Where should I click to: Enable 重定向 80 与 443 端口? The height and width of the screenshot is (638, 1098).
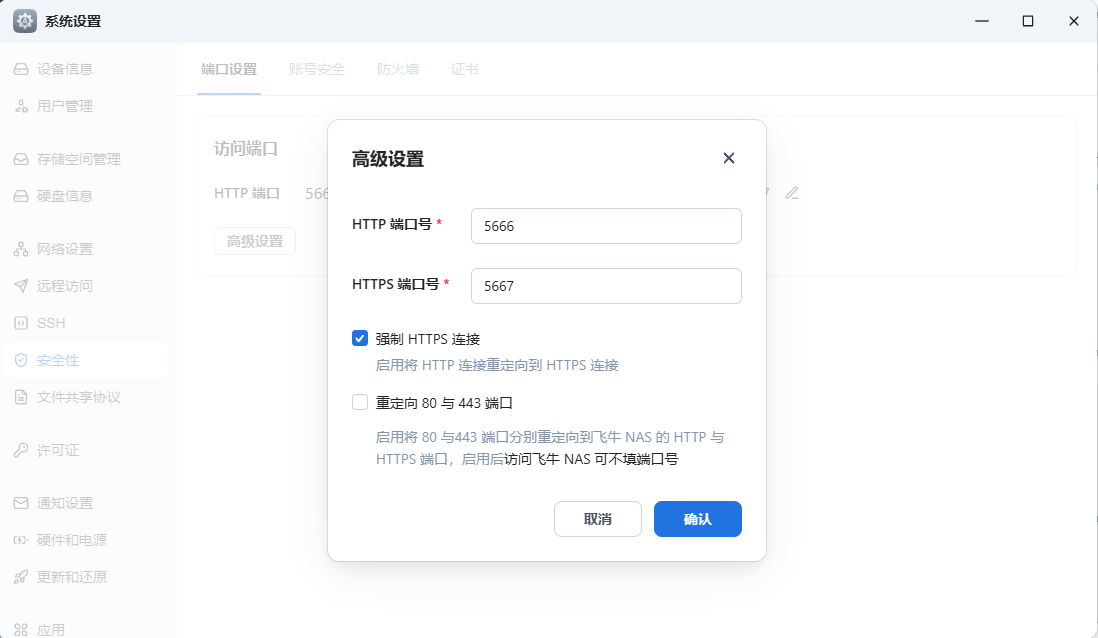360,401
